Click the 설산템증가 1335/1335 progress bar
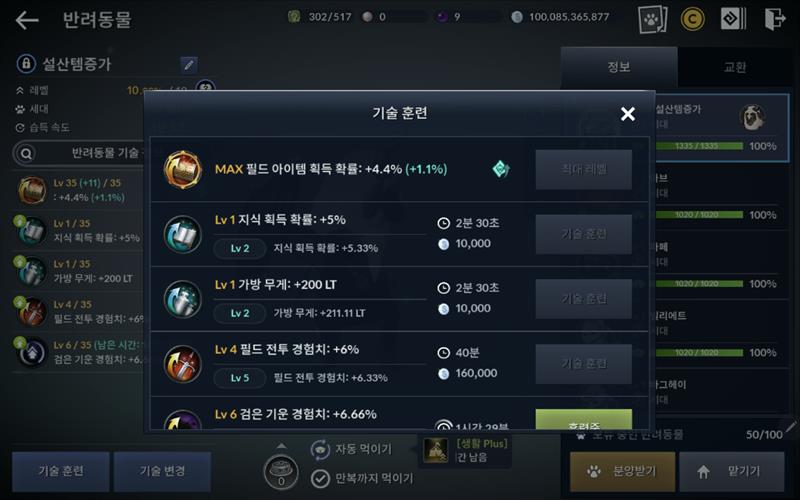The height and width of the screenshot is (500, 800). pos(696,146)
